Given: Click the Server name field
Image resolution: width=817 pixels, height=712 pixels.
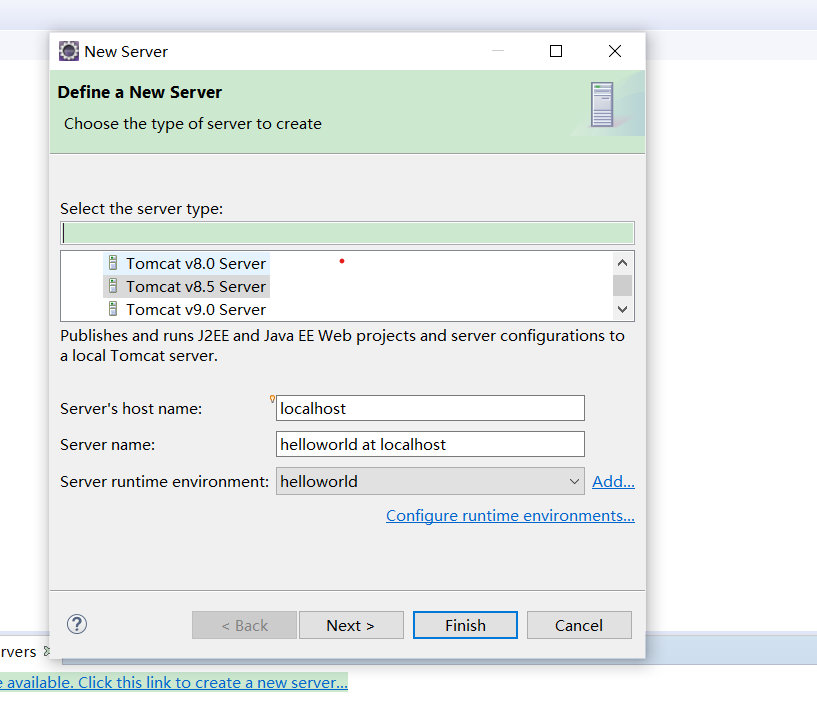Looking at the screenshot, I should 430,444.
